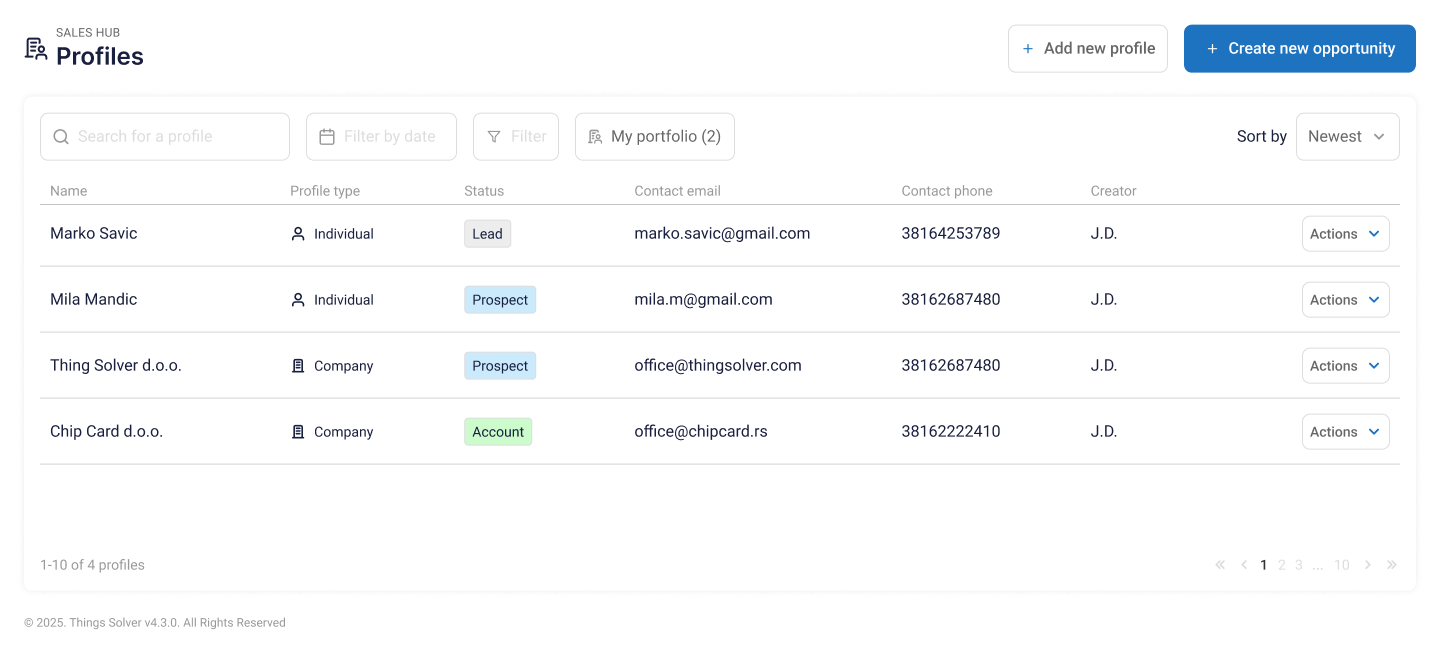This screenshot has width=1440, height=655.
Task: Go to the last page with the double arrow
Action: [x=1391, y=565]
